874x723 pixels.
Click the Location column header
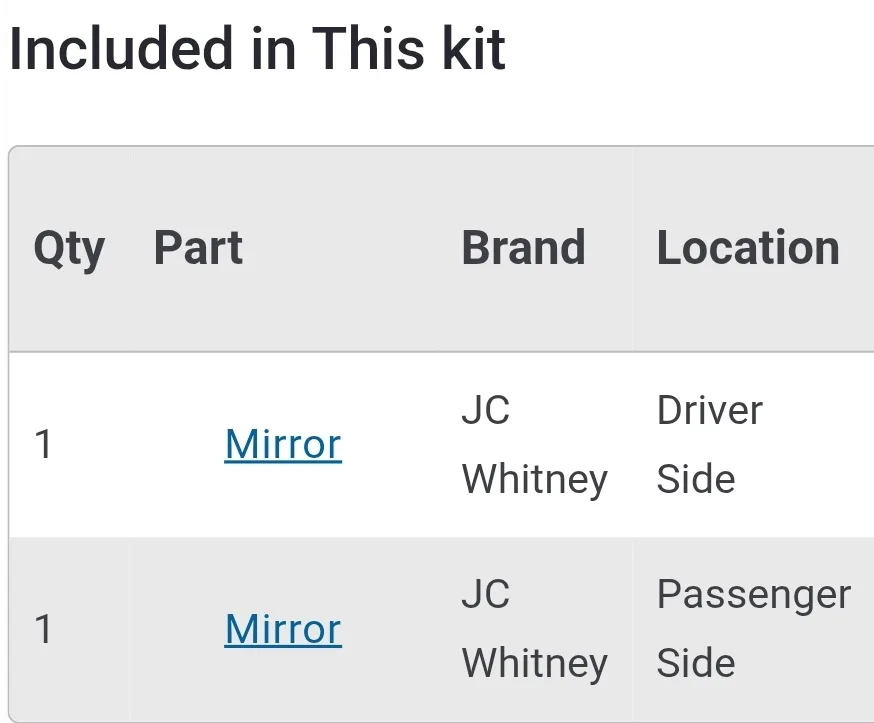pos(748,247)
